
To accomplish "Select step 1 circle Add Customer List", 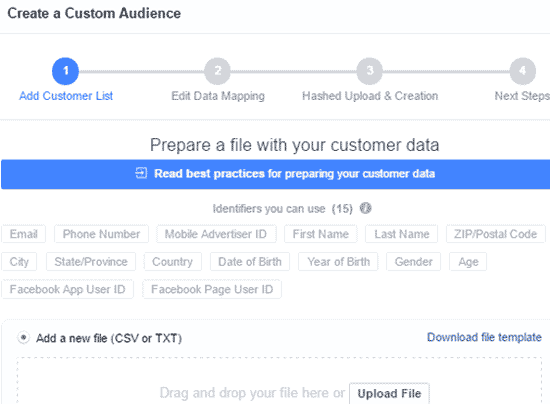I will [x=65, y=71].
